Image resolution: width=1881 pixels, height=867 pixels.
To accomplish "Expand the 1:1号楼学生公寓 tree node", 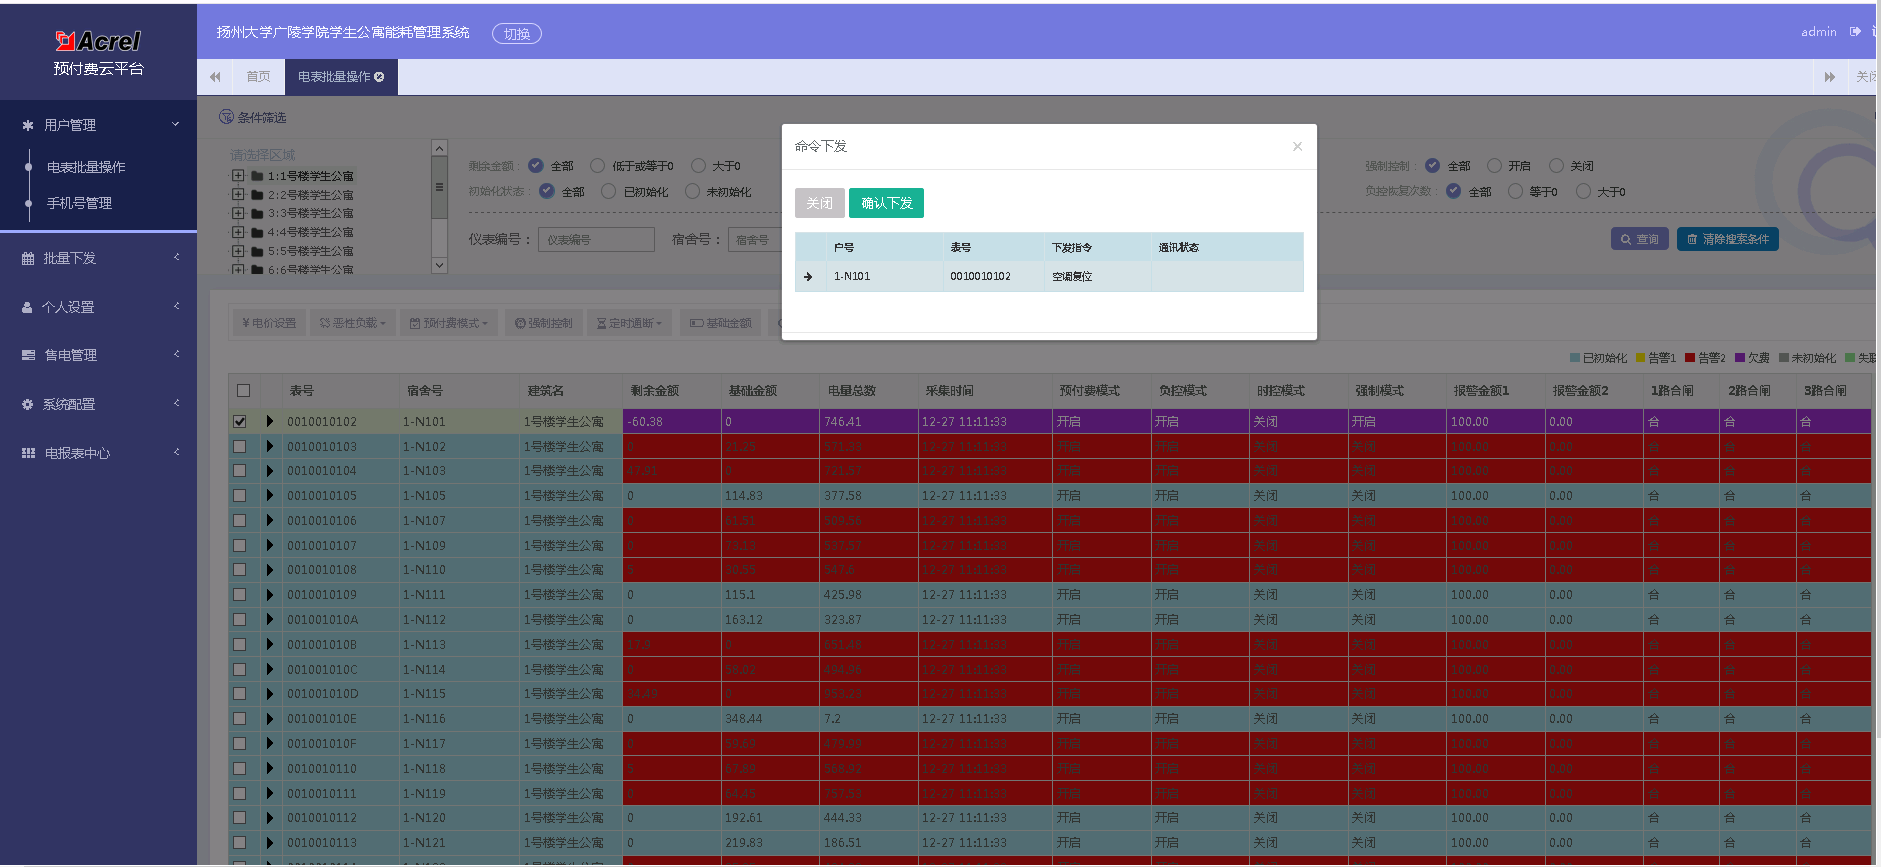I will (x=238, y=176).
